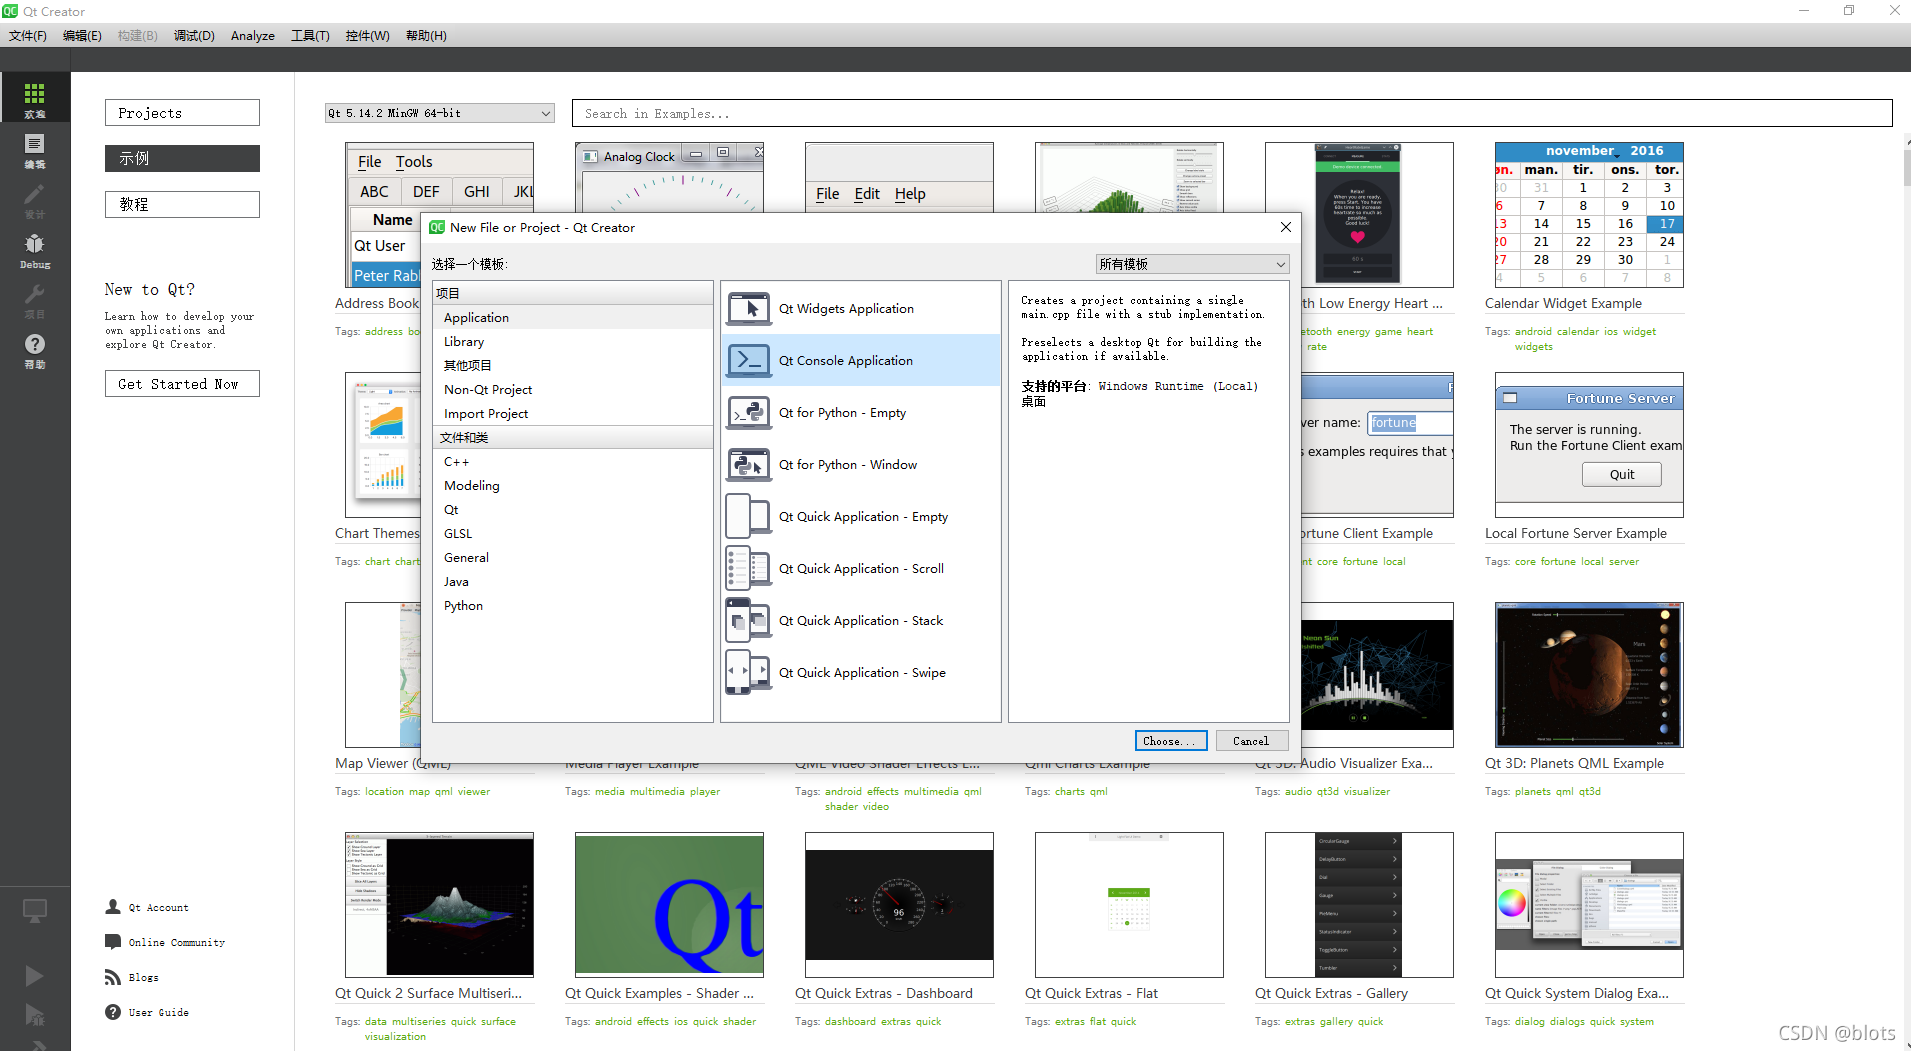Click the Cancel button in dialog
The height and width of the screenshot is (1051, 1911).
(1251, 741)
